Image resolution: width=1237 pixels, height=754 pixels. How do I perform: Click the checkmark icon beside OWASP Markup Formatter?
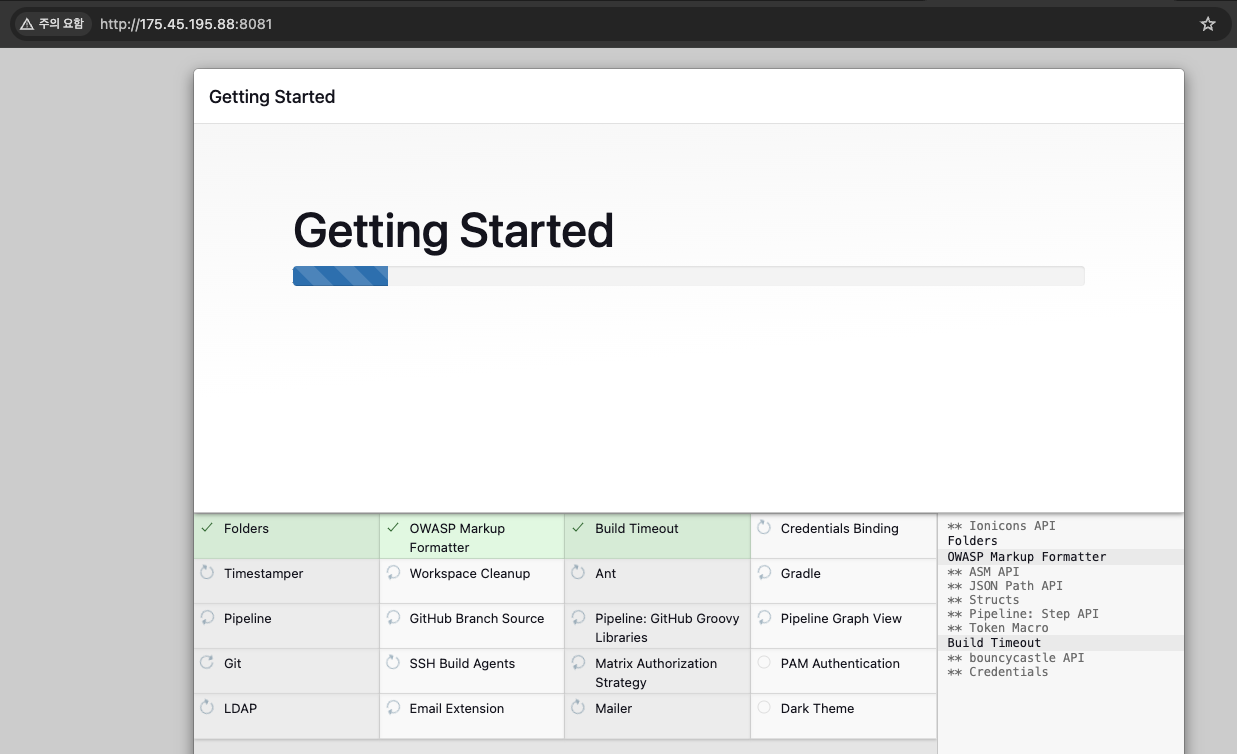coord(393,527)
